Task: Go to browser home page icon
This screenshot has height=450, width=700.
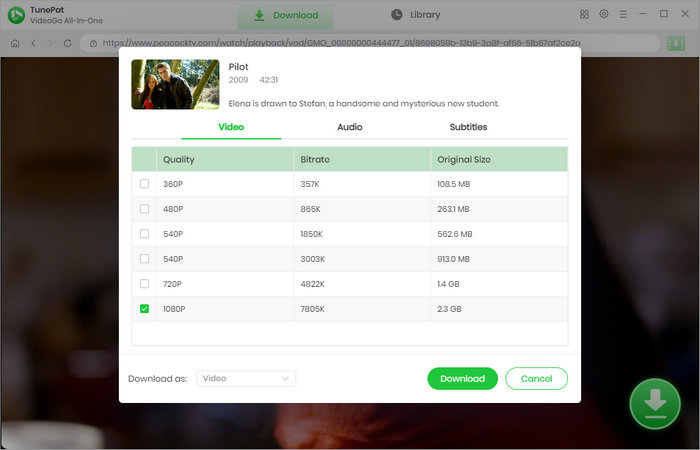Action: coord(15,43)
